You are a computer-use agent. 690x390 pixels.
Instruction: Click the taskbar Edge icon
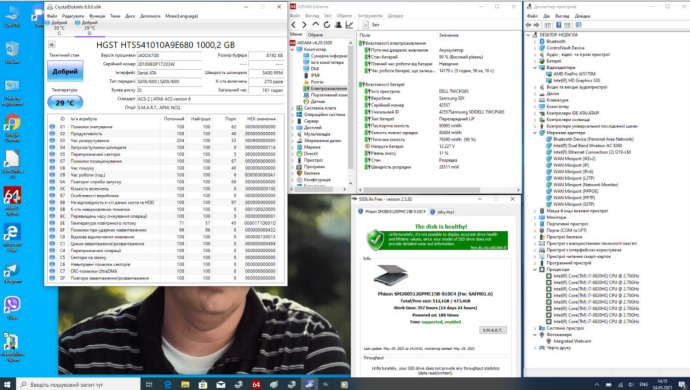(x=168, y=384)
